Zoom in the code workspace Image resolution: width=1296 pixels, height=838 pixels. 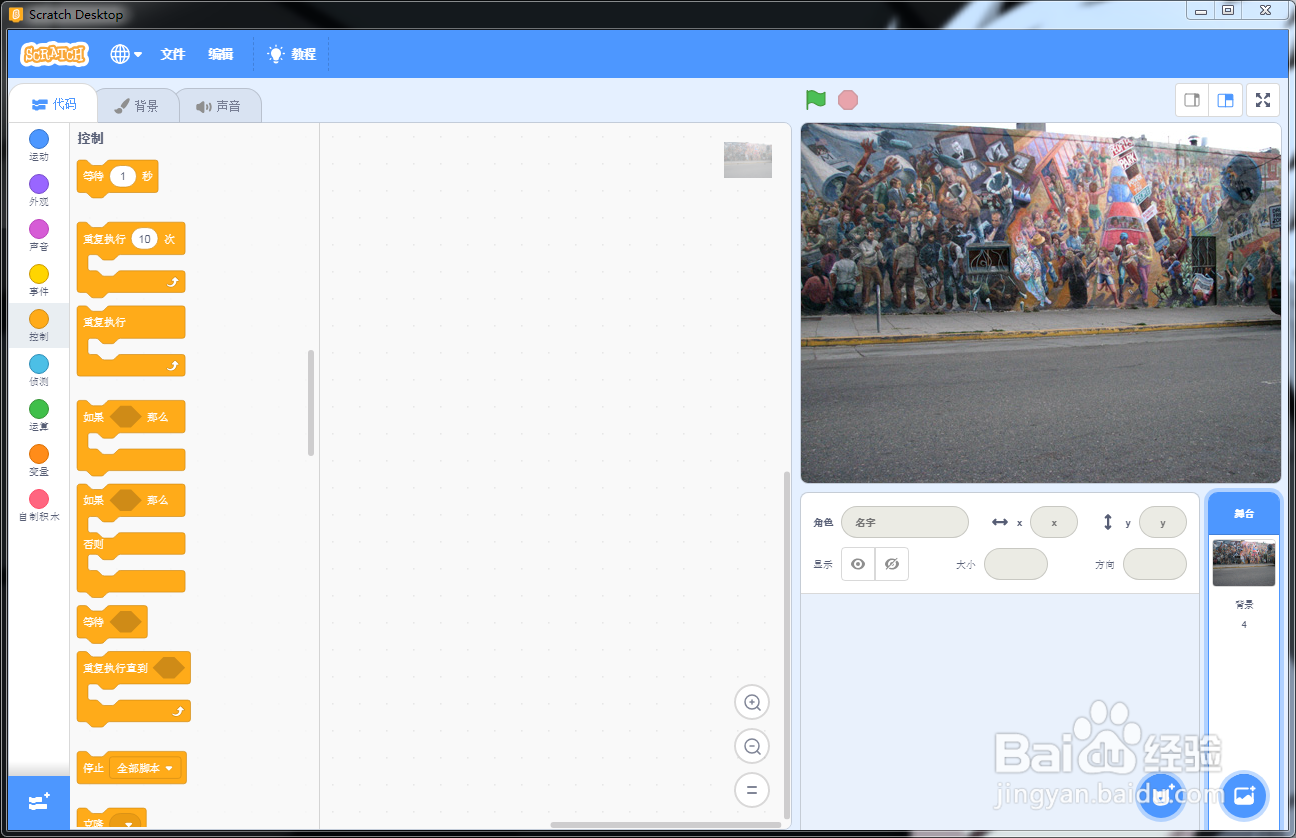click(752, 702)
